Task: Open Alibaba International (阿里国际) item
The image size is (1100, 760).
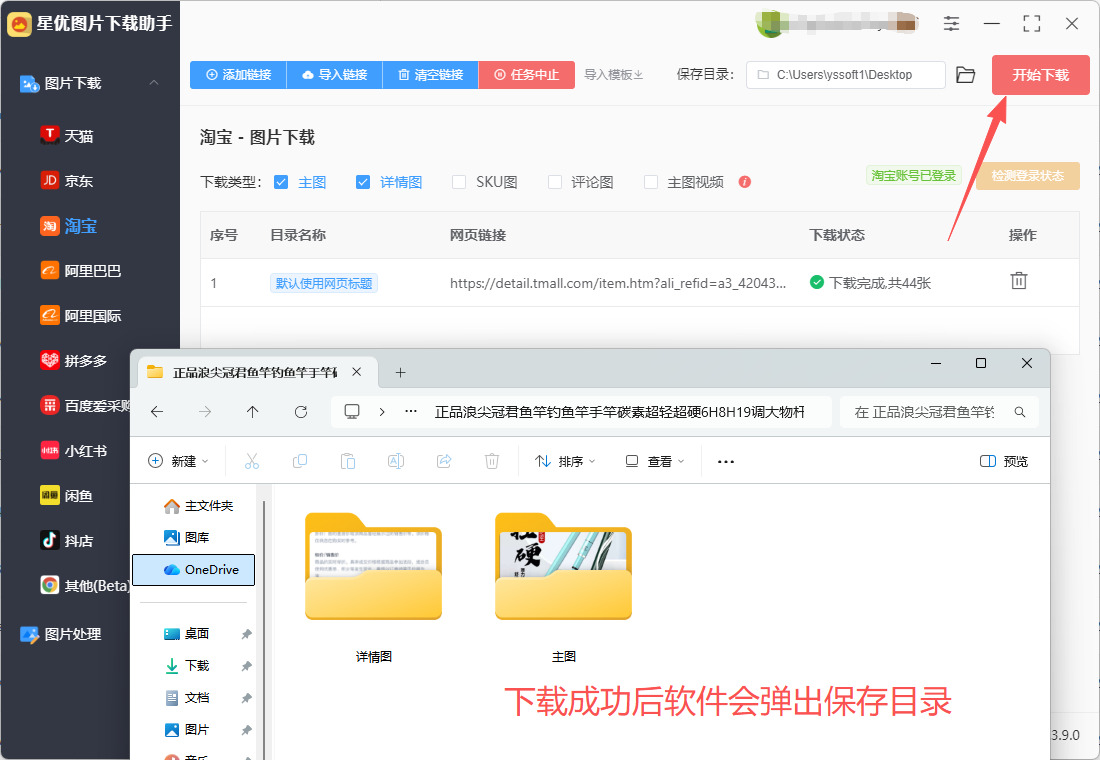Action: [80, 315]
